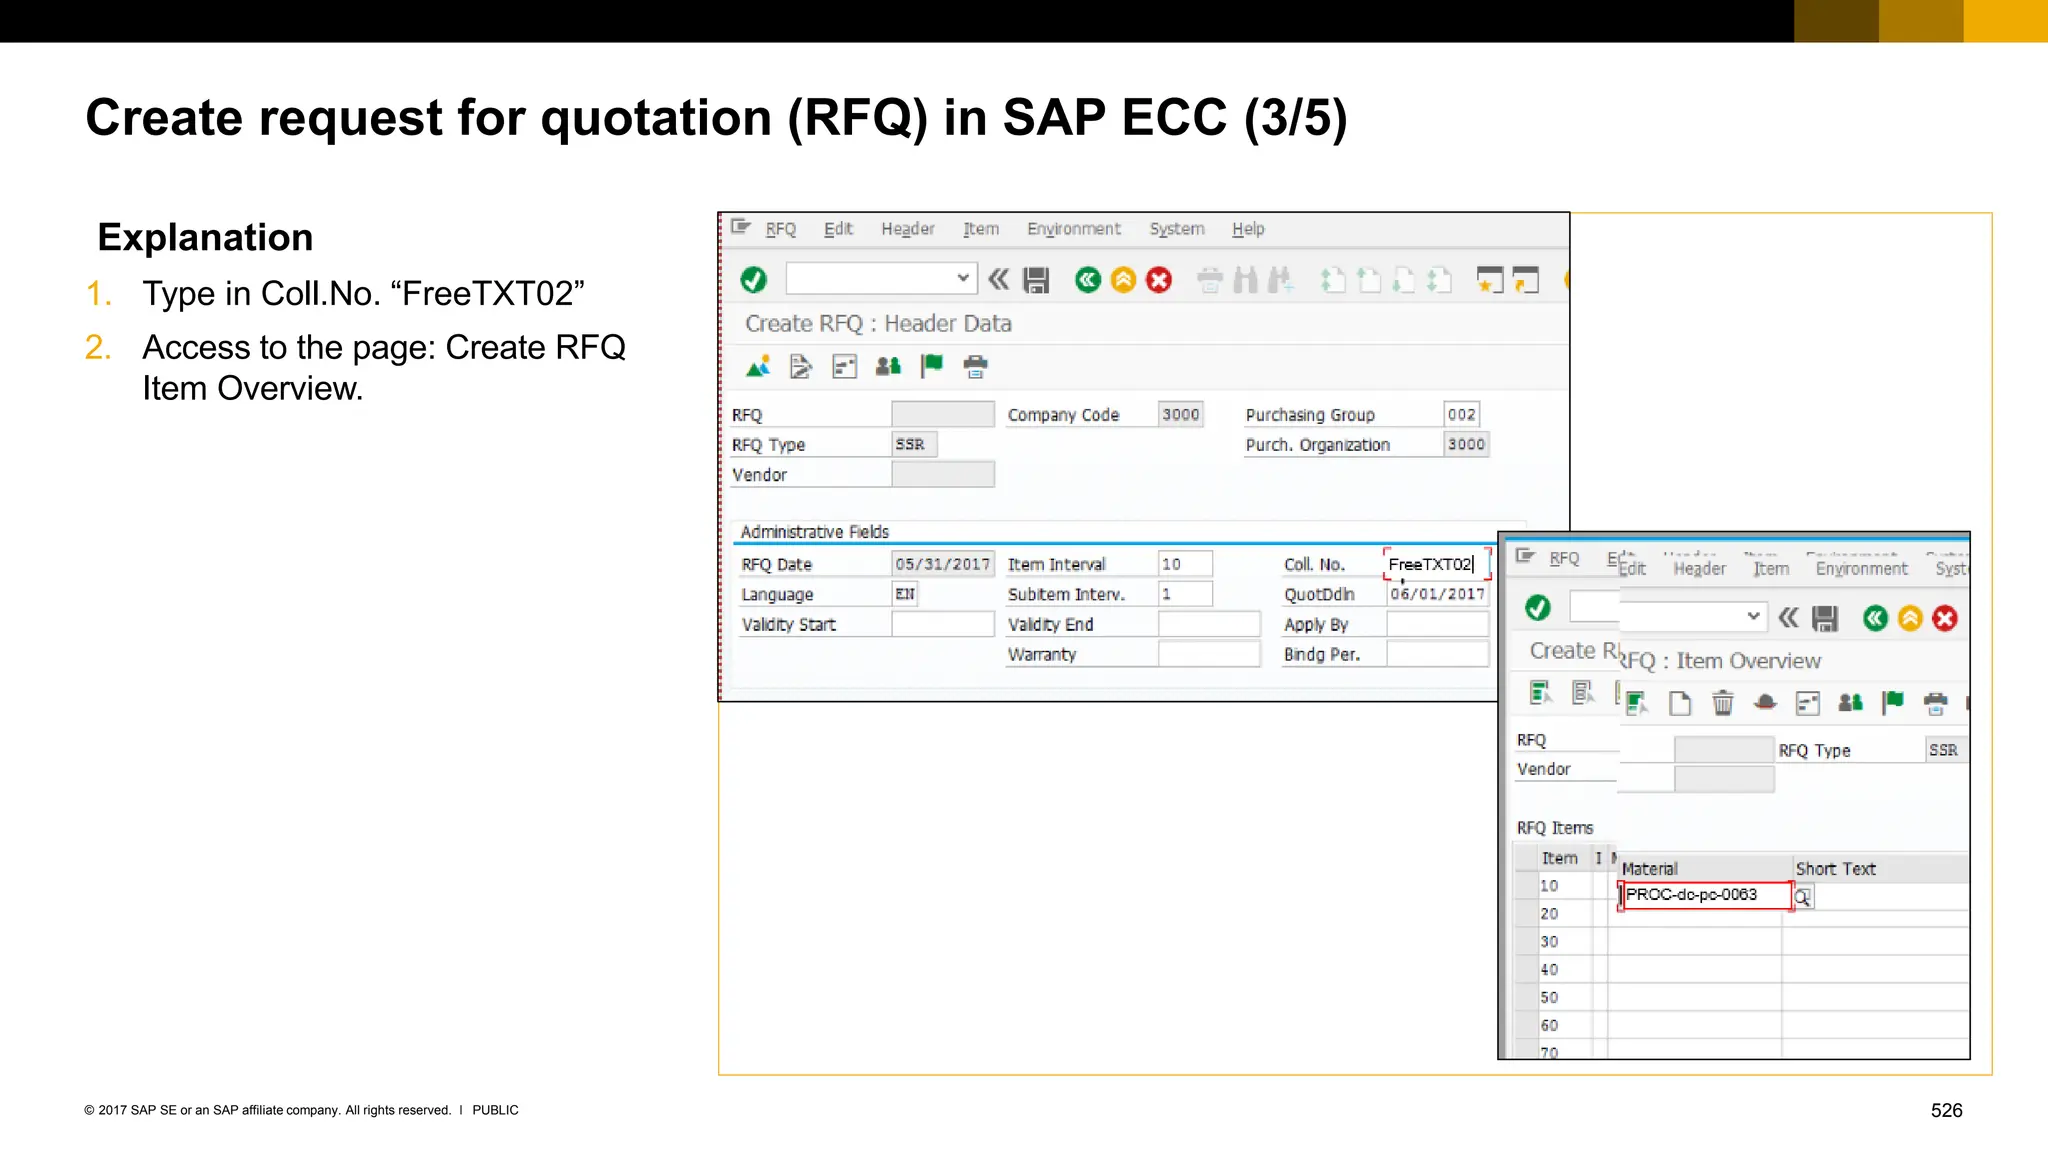Click the Header Texts document-pencil icon
This screenshot has width=2048, height=1152.
(800, 367)
